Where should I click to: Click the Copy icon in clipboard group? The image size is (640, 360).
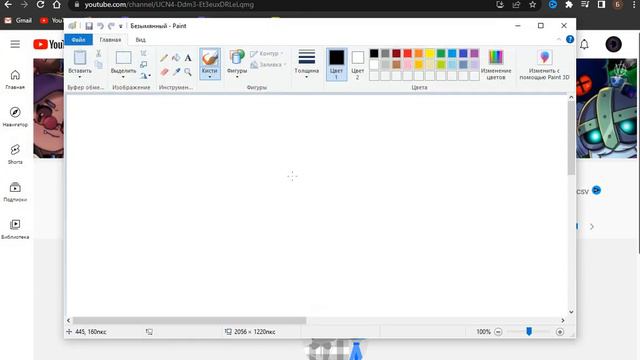tap(99, 64)
